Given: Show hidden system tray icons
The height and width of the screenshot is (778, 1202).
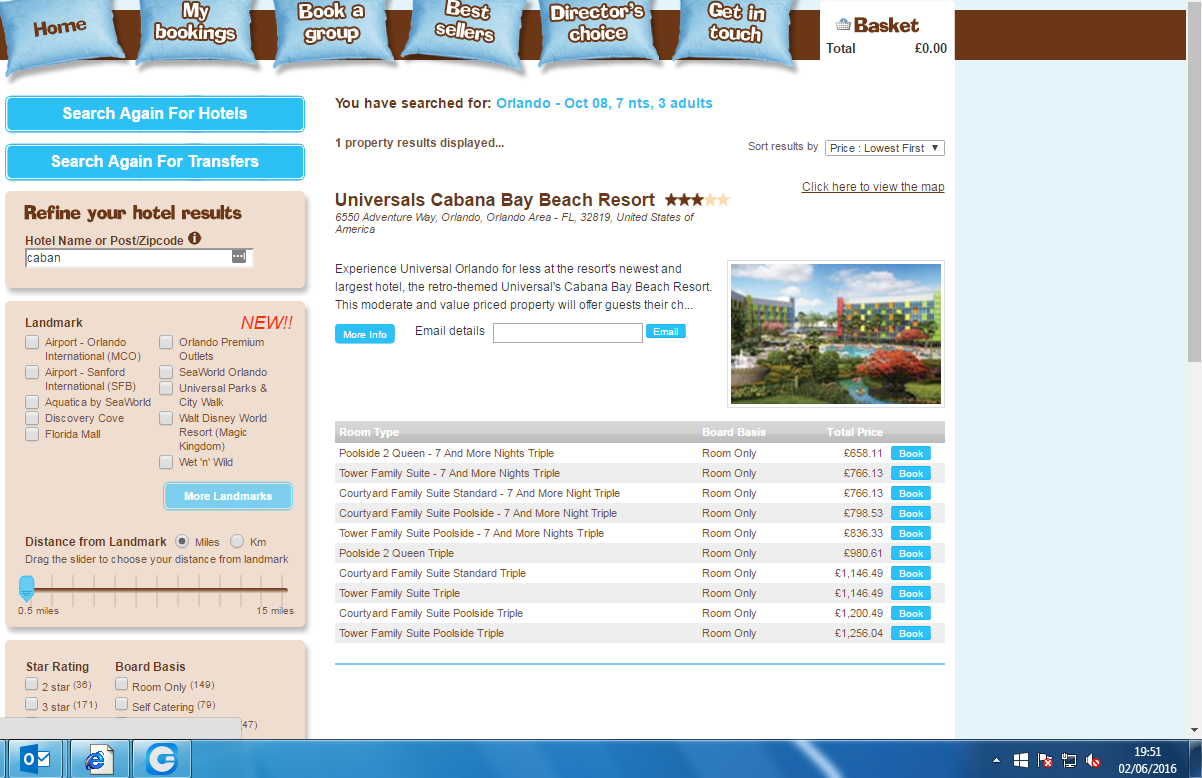Looking at the screenshot, I should (996, 760).
